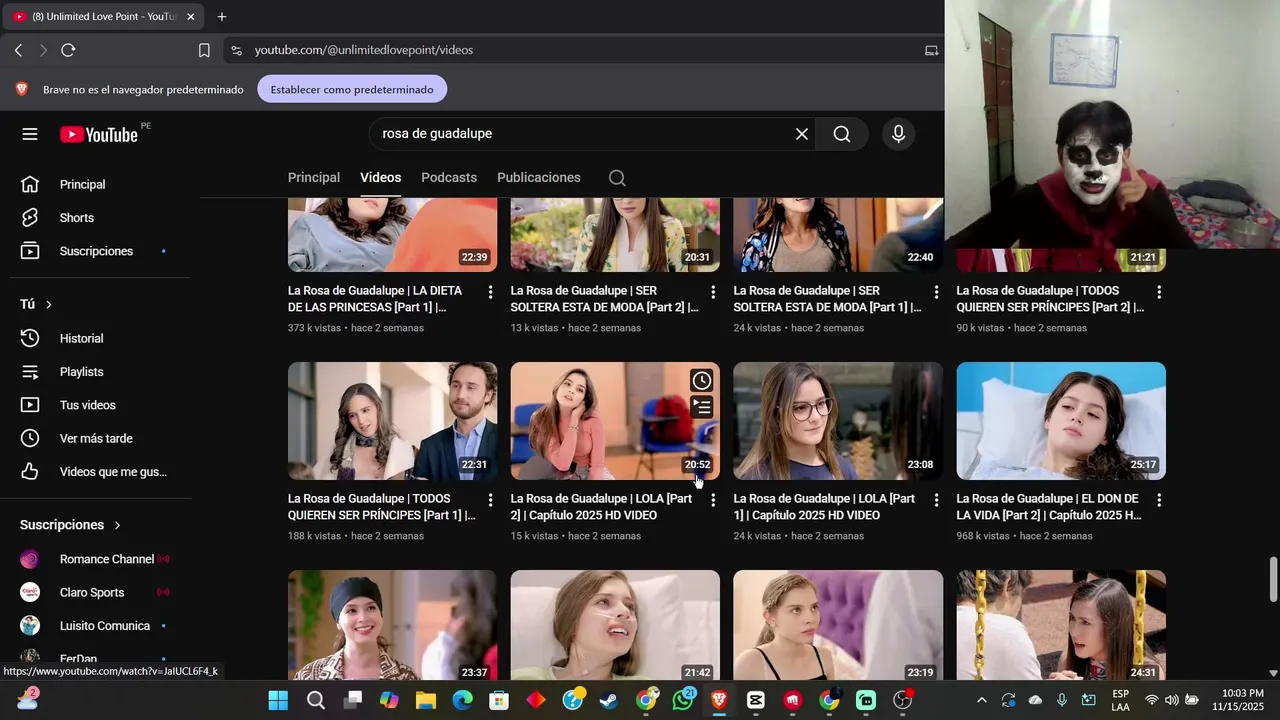The width and height of the screenshot is (1280, 720).
Task: Open the 23:08 LOLA Part 1 thumbnail
Action: click(x=838, y=421)
